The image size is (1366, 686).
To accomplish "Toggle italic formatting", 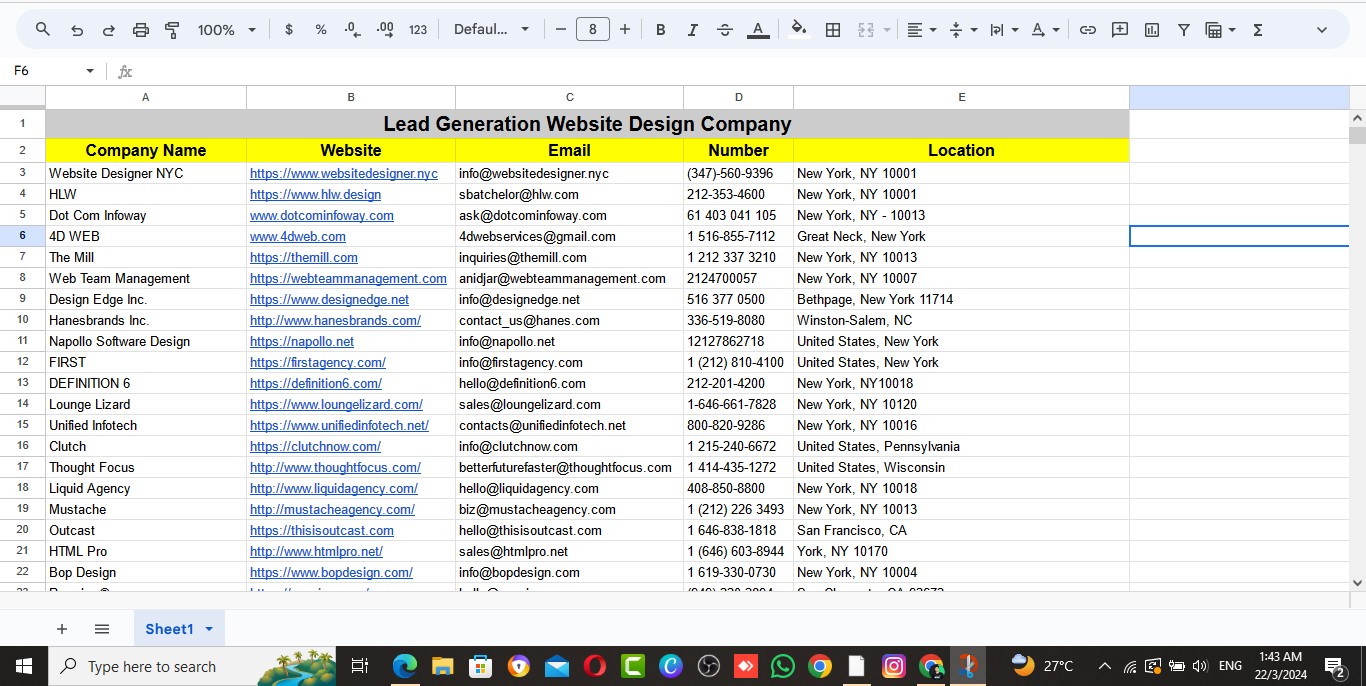I will click(692, 29).
